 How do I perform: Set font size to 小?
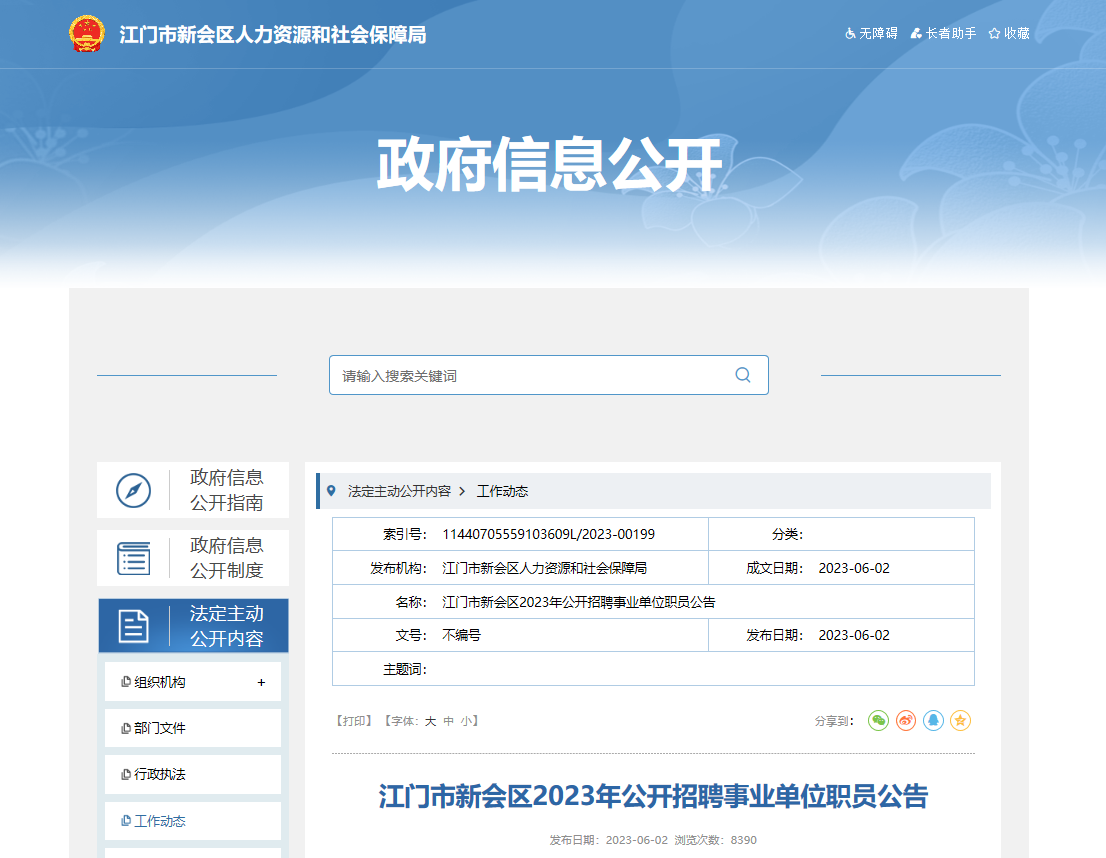click(466, 720)
